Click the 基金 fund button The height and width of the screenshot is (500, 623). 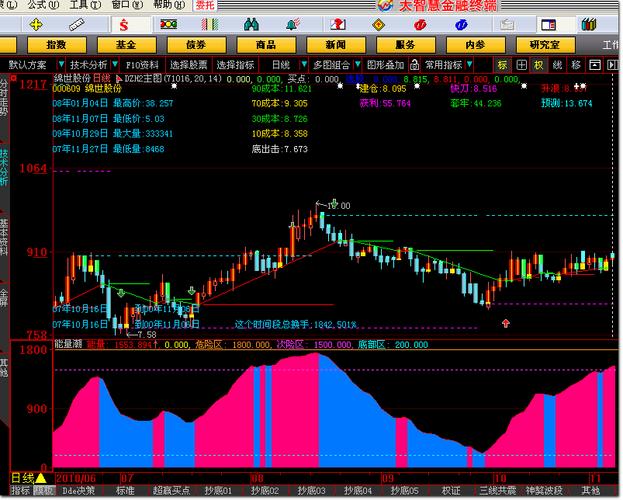[125, 44]
